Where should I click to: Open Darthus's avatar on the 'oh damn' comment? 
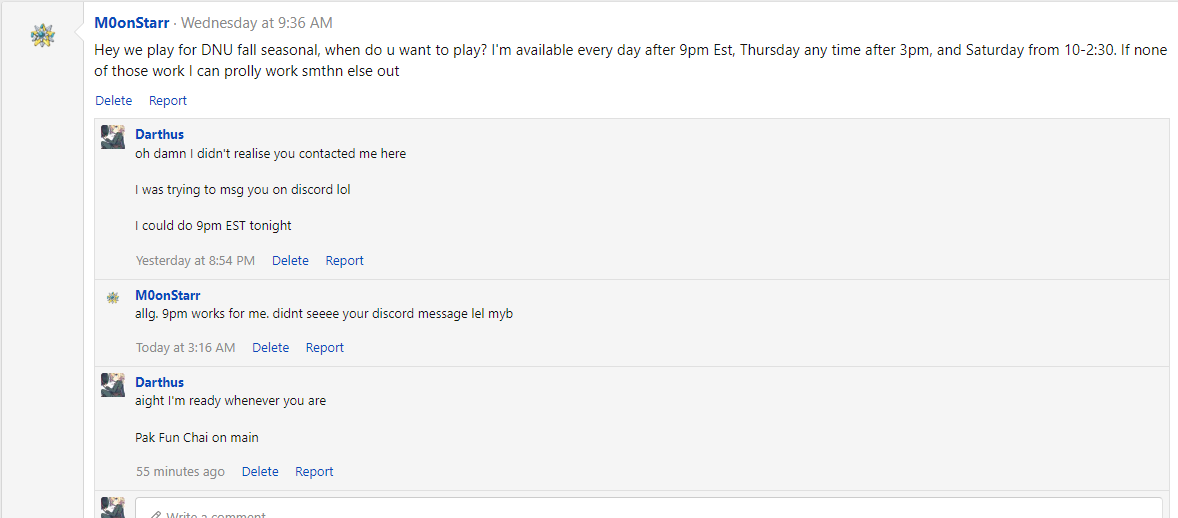(x=113, y=137)
